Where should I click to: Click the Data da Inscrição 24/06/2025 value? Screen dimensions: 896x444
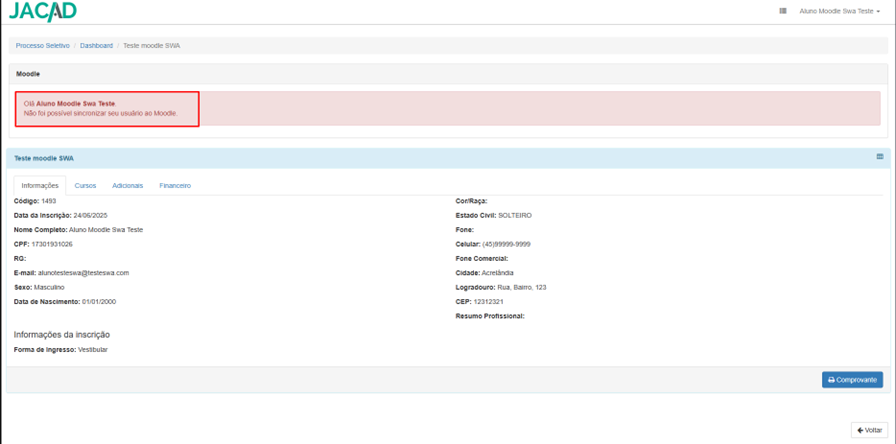click(90, 215)
